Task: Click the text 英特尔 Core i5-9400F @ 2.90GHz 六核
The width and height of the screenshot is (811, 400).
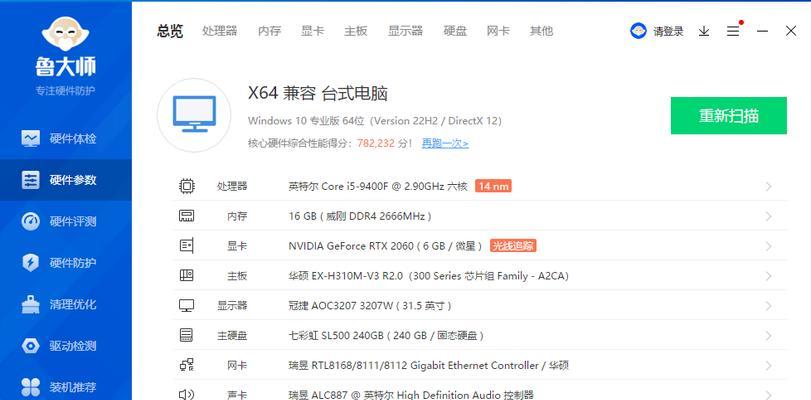Action: coord(378,186)
